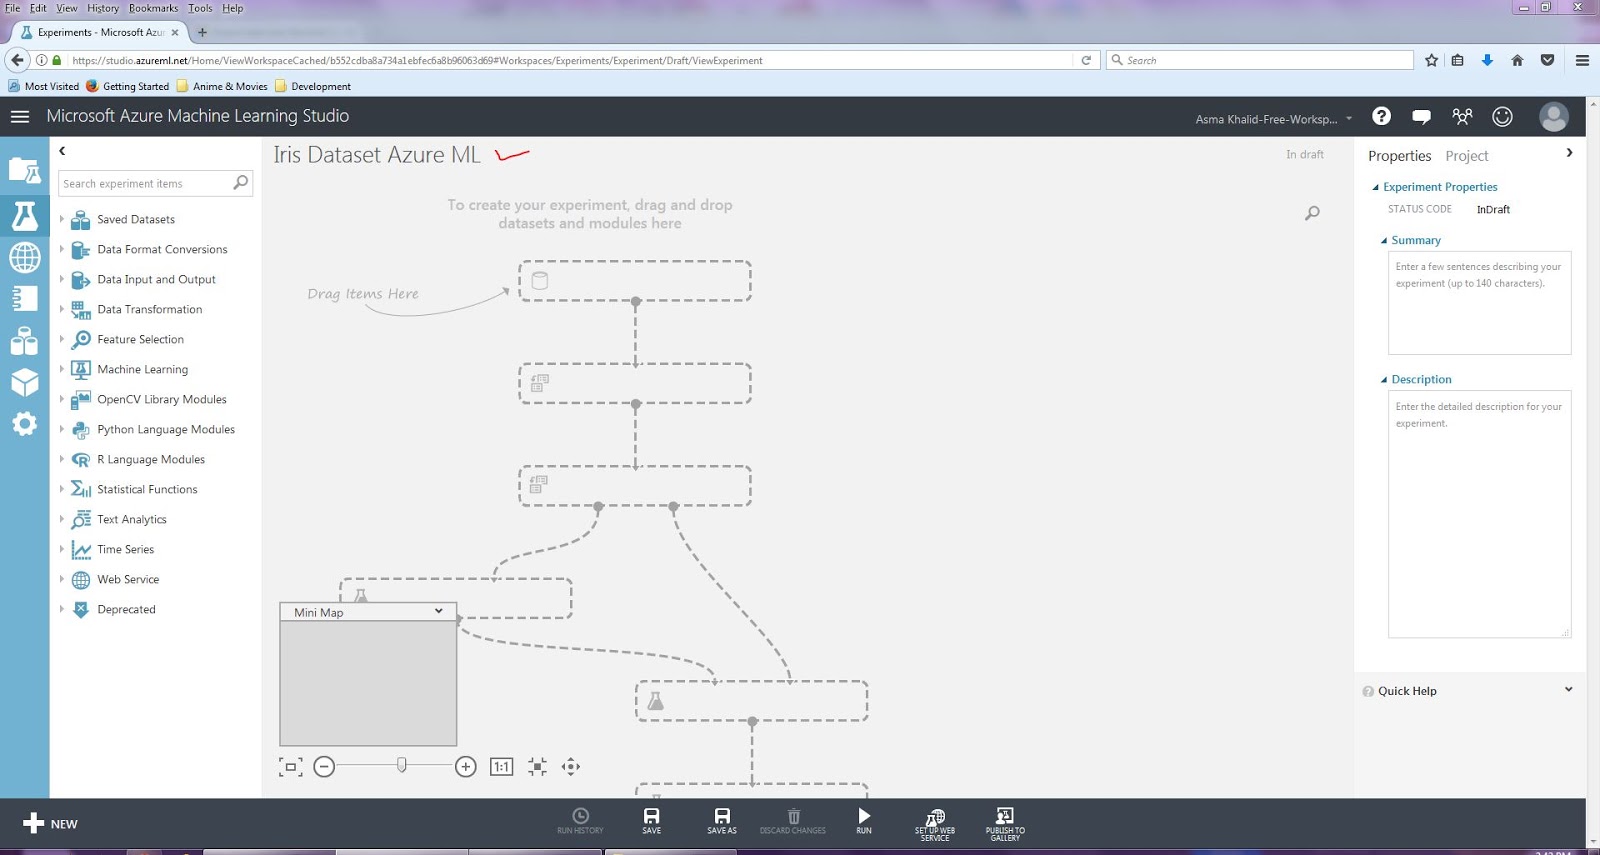Open the Web Services globe sidebar icon
This screenshot has height=855, width=1600.
click(x=24, y=257)
